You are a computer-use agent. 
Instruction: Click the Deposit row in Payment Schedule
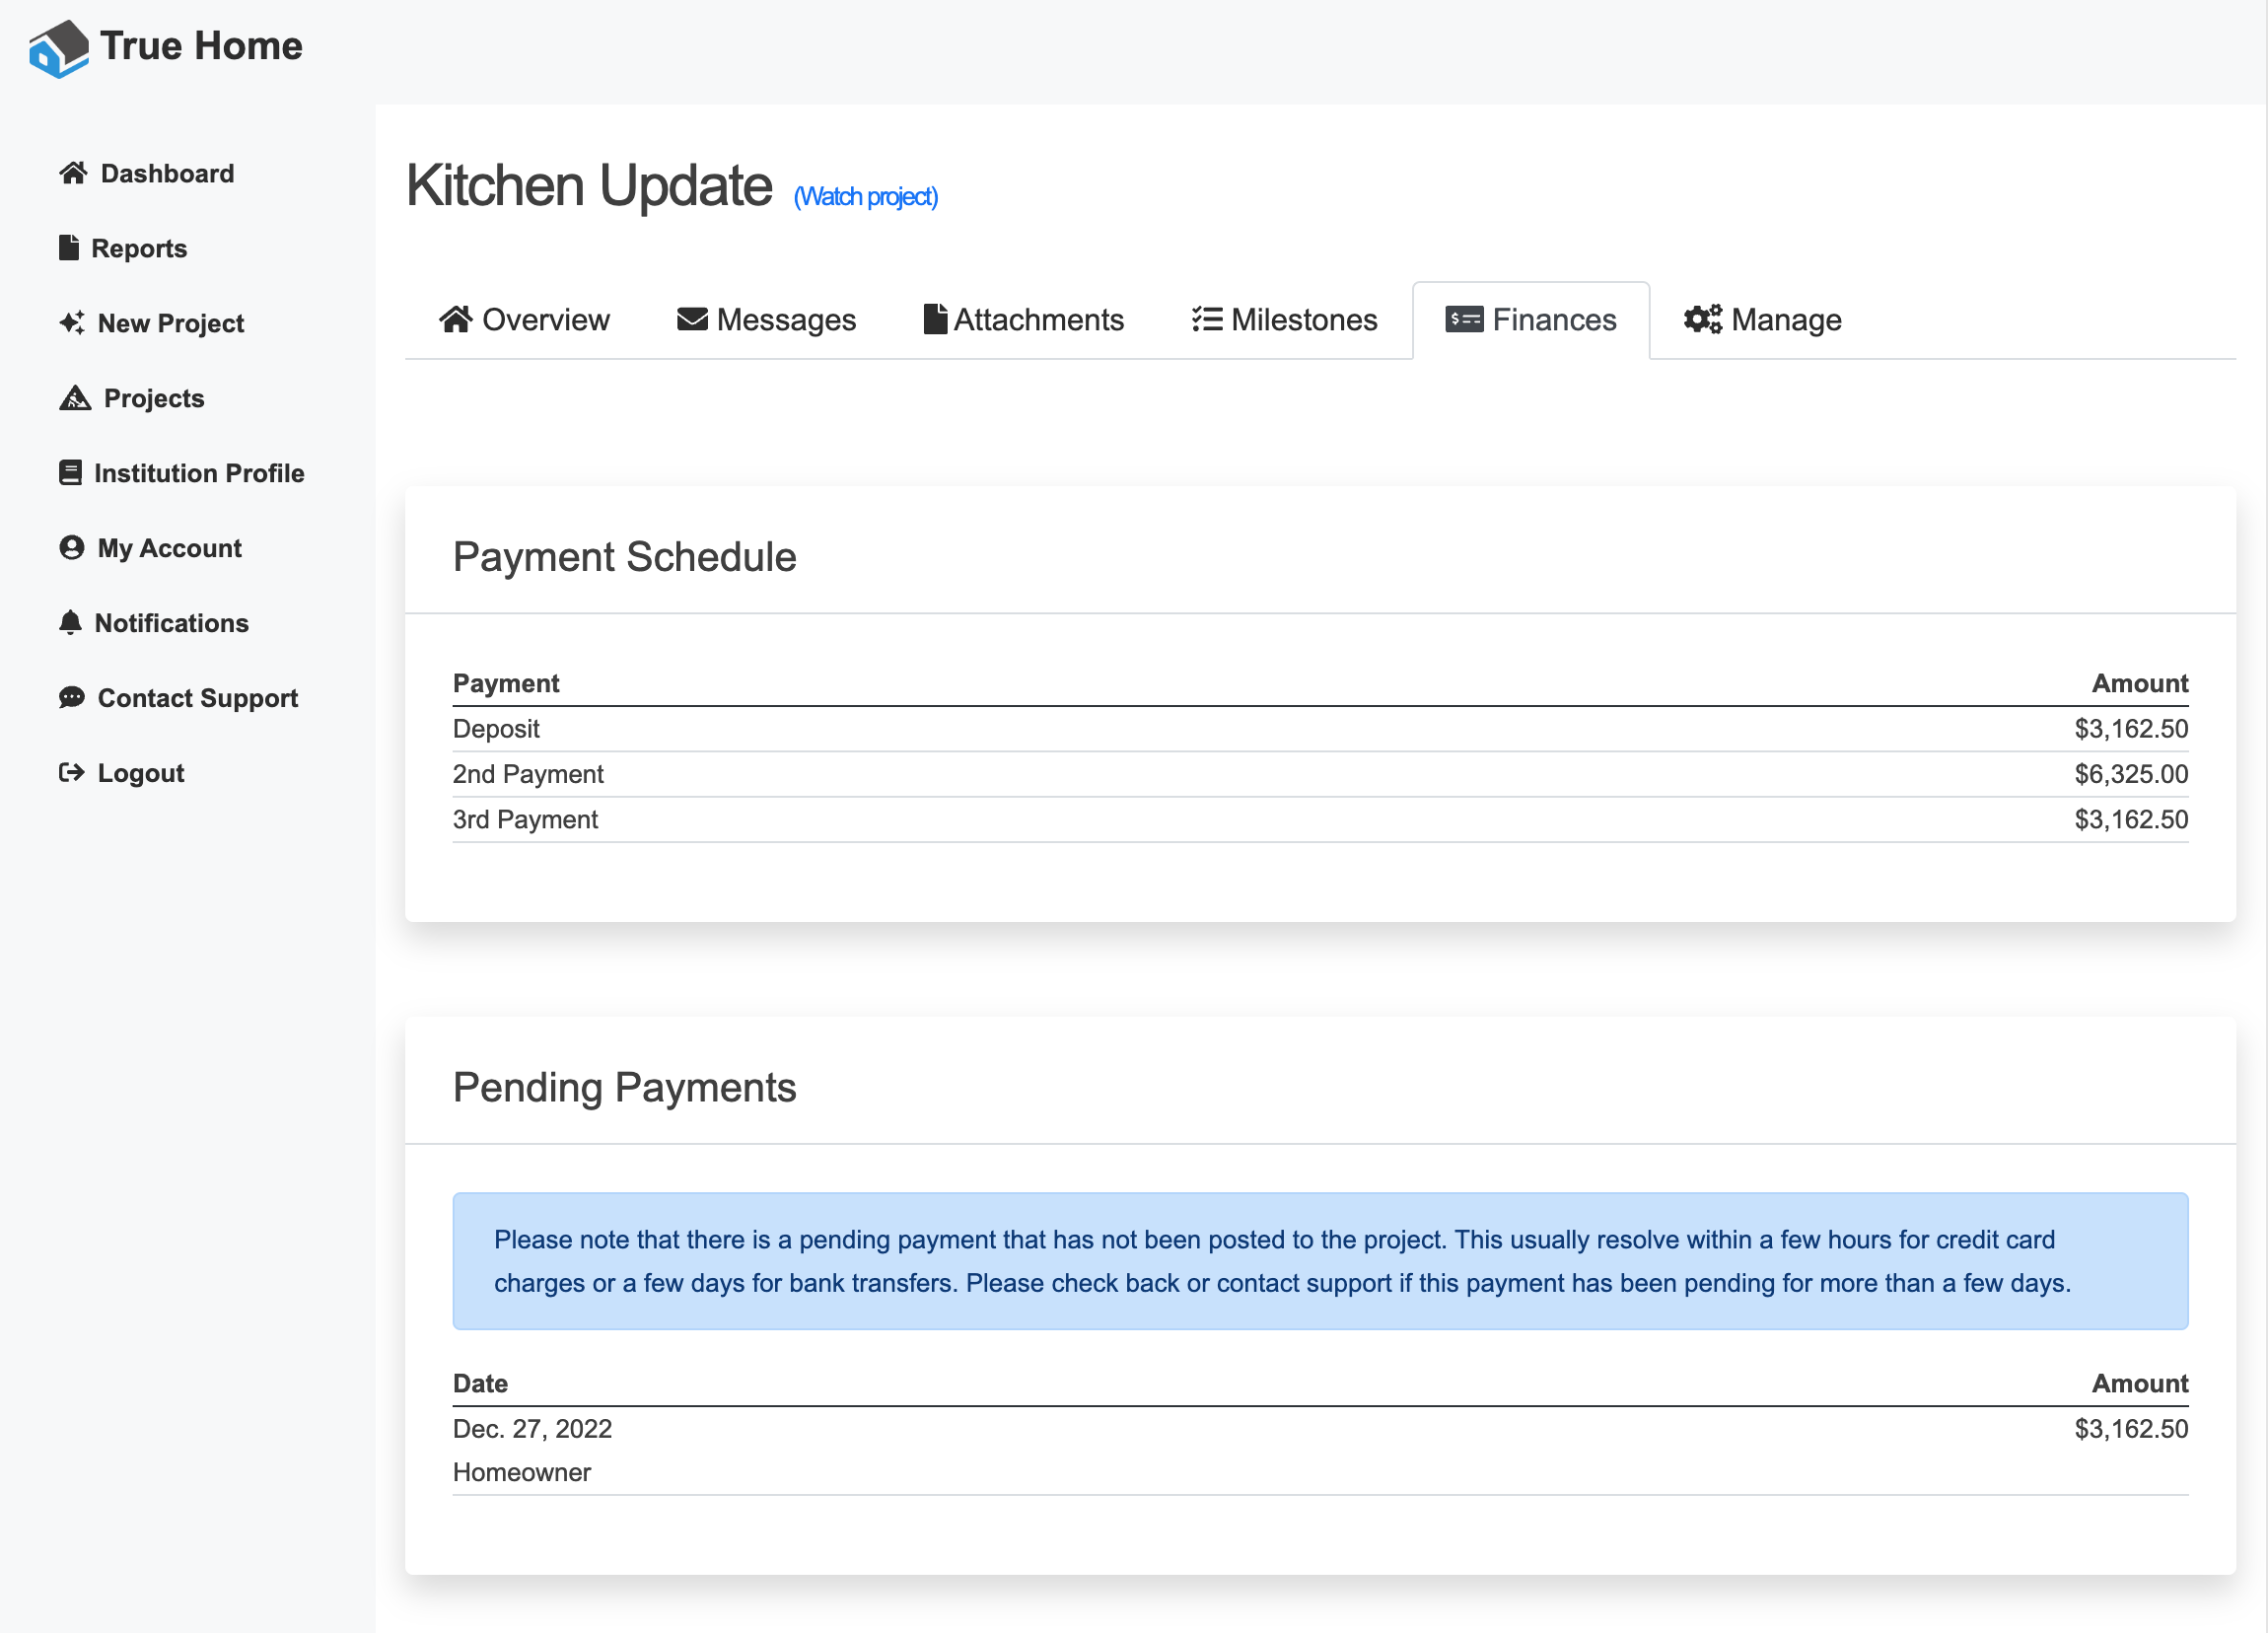click(x=1319, y=729)
